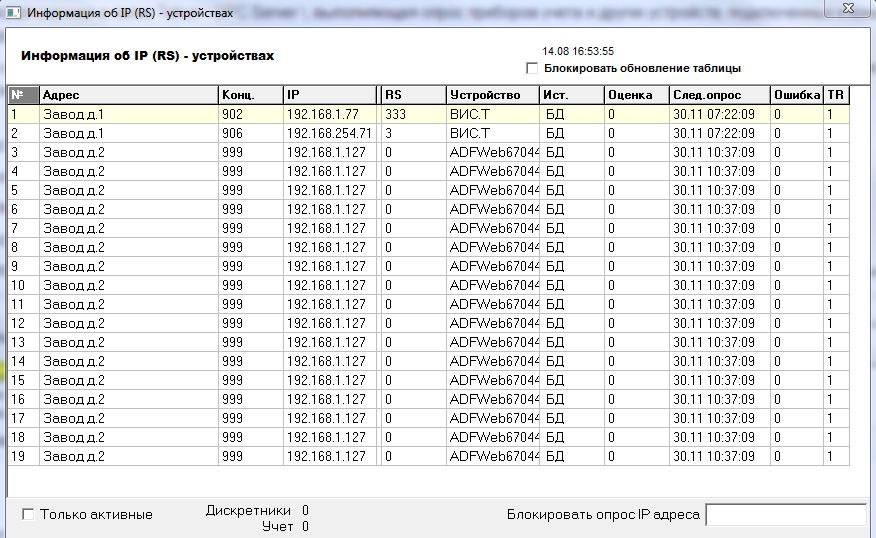Click the TR column header

836,95
